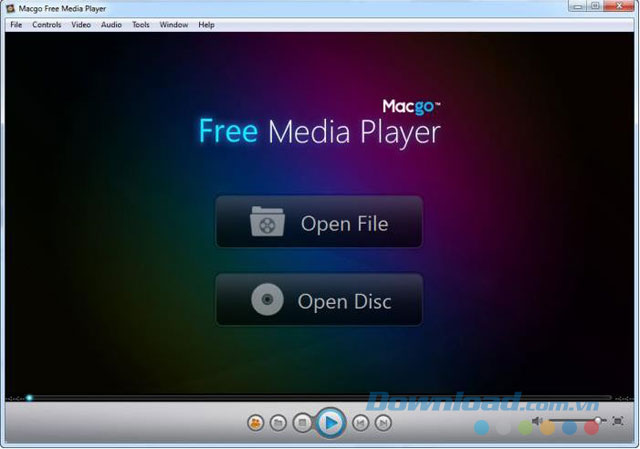Click the large Open Disc button
Viewport: 640px width, 449px height.
(x=319, y=300)
